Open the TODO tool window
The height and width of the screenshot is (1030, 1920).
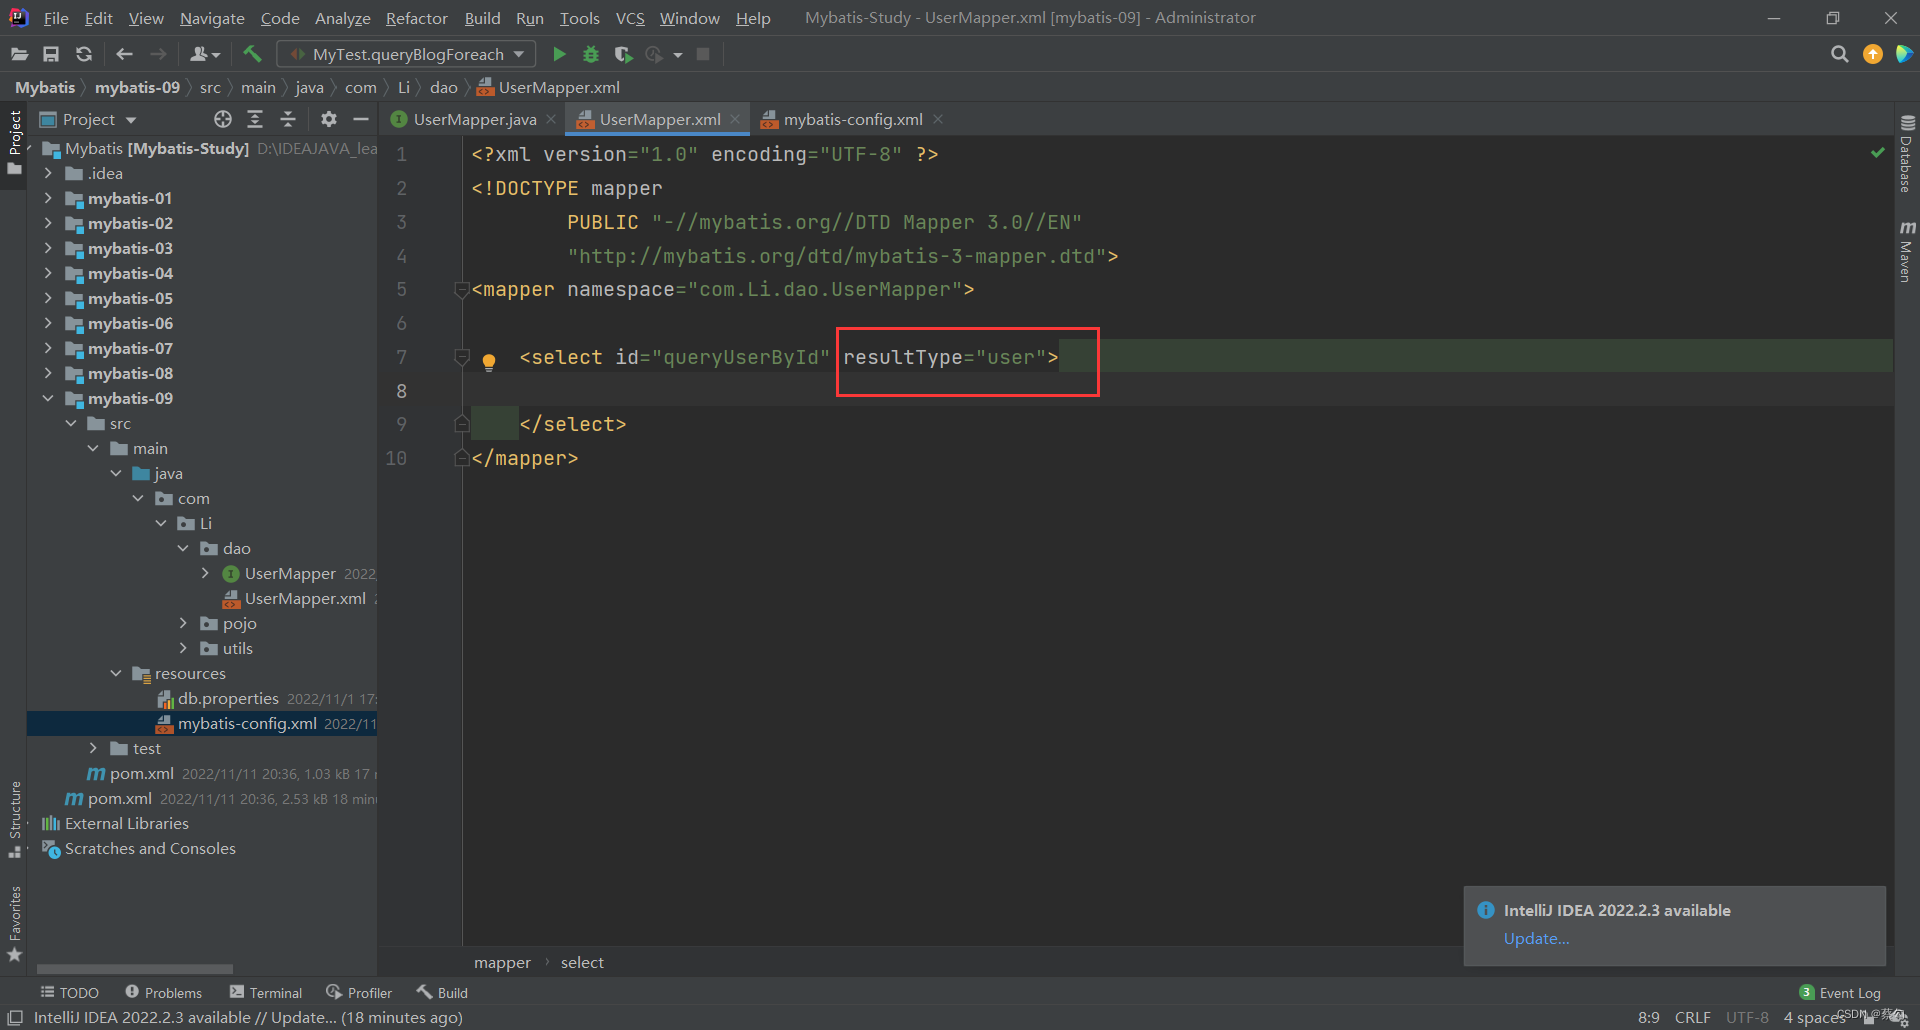69,992
